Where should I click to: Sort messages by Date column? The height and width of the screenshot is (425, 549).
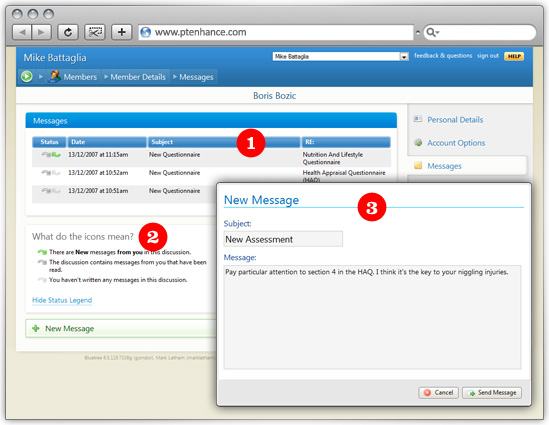click(107, 142)
